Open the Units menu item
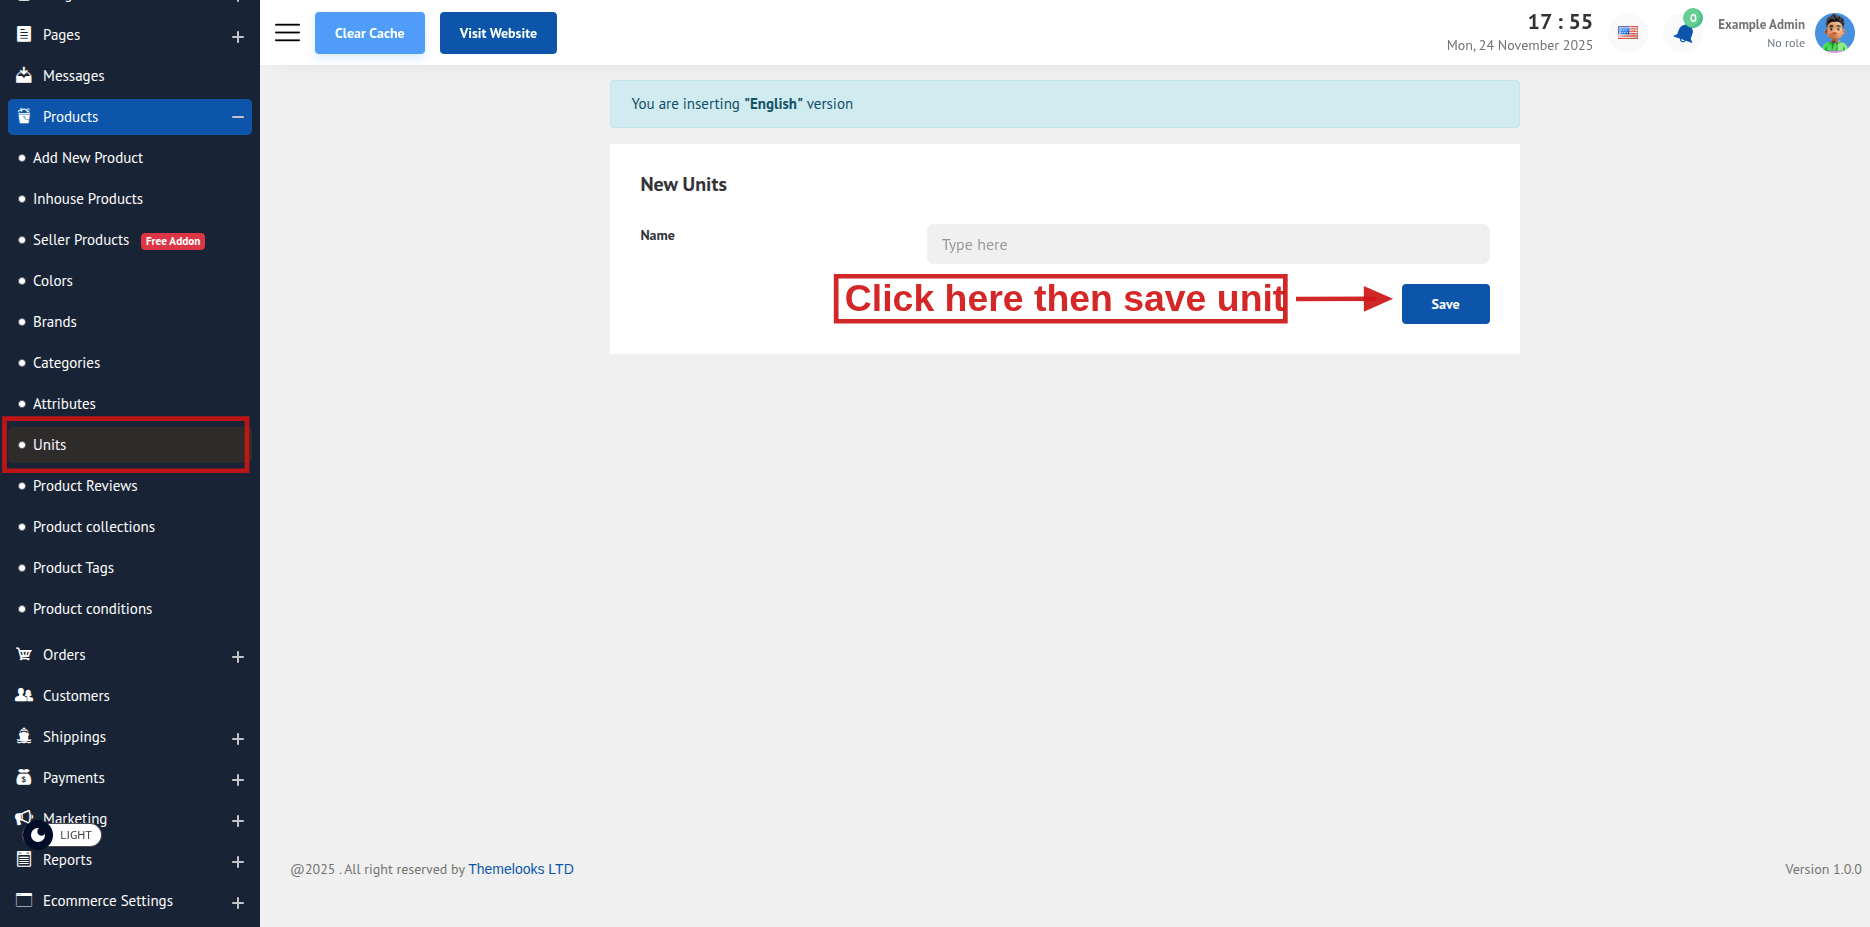The height and width of the screenshot is (927, 1870). [50, 445]
